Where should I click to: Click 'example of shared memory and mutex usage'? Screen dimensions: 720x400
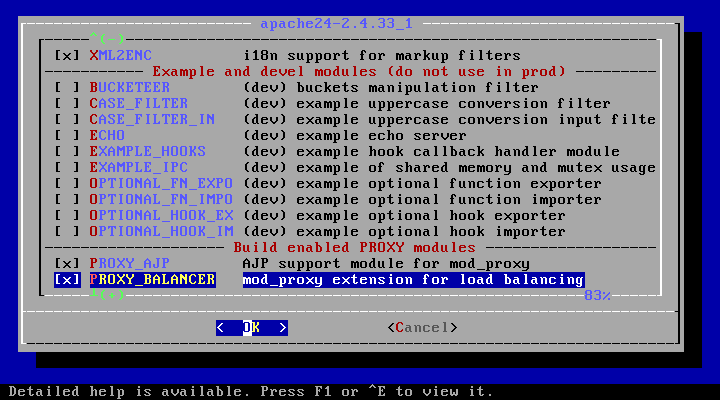coord(476,168)
